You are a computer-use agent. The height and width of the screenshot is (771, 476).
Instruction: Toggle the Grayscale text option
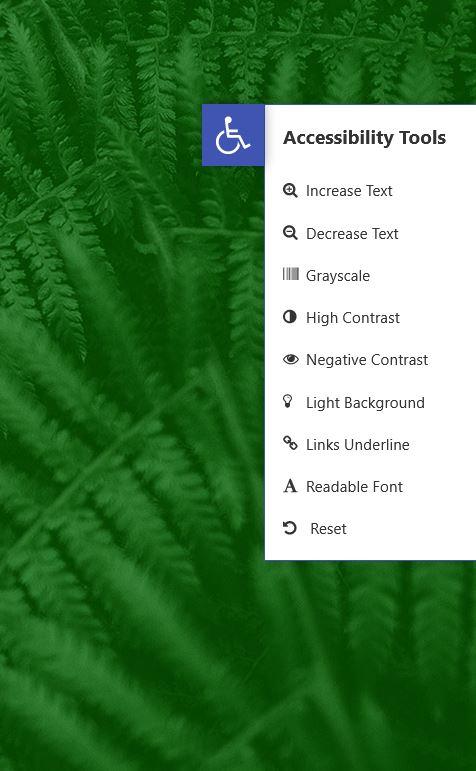click(x=338, y=276)
